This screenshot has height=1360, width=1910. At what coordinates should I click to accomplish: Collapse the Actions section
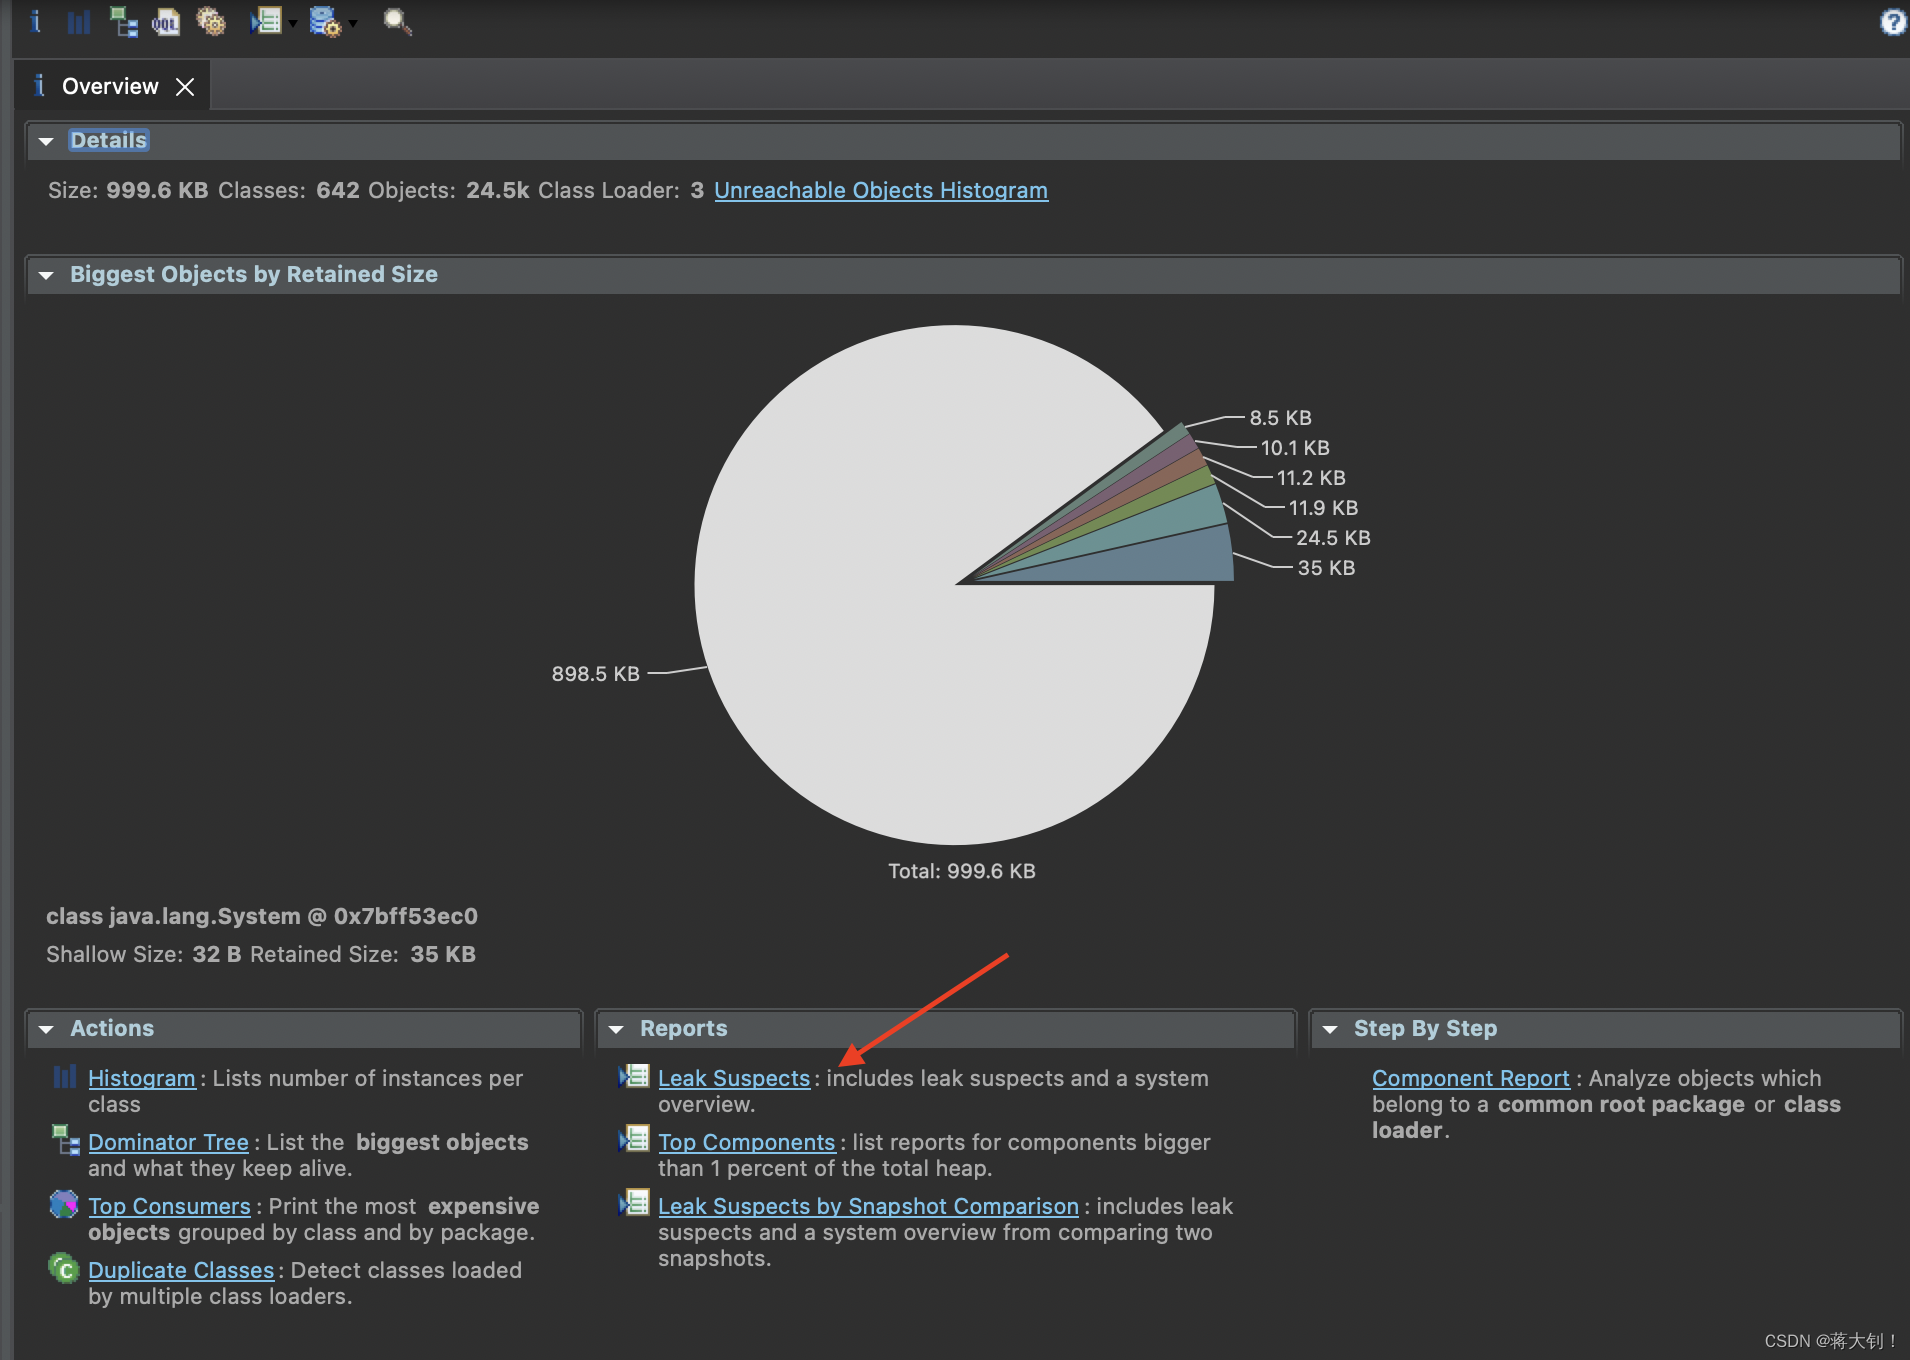click(x=46, y=1029)
